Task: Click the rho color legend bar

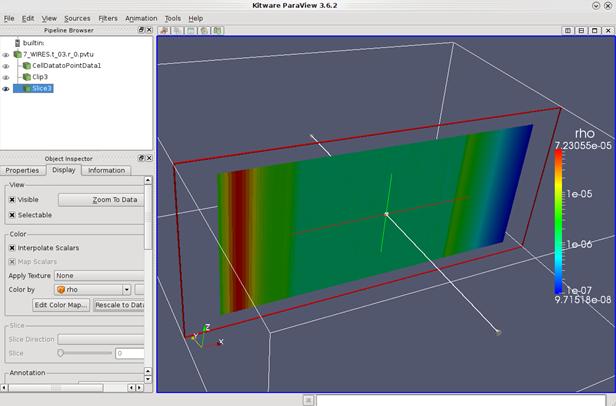Action: pyautogui.click(x=558, y=221)
